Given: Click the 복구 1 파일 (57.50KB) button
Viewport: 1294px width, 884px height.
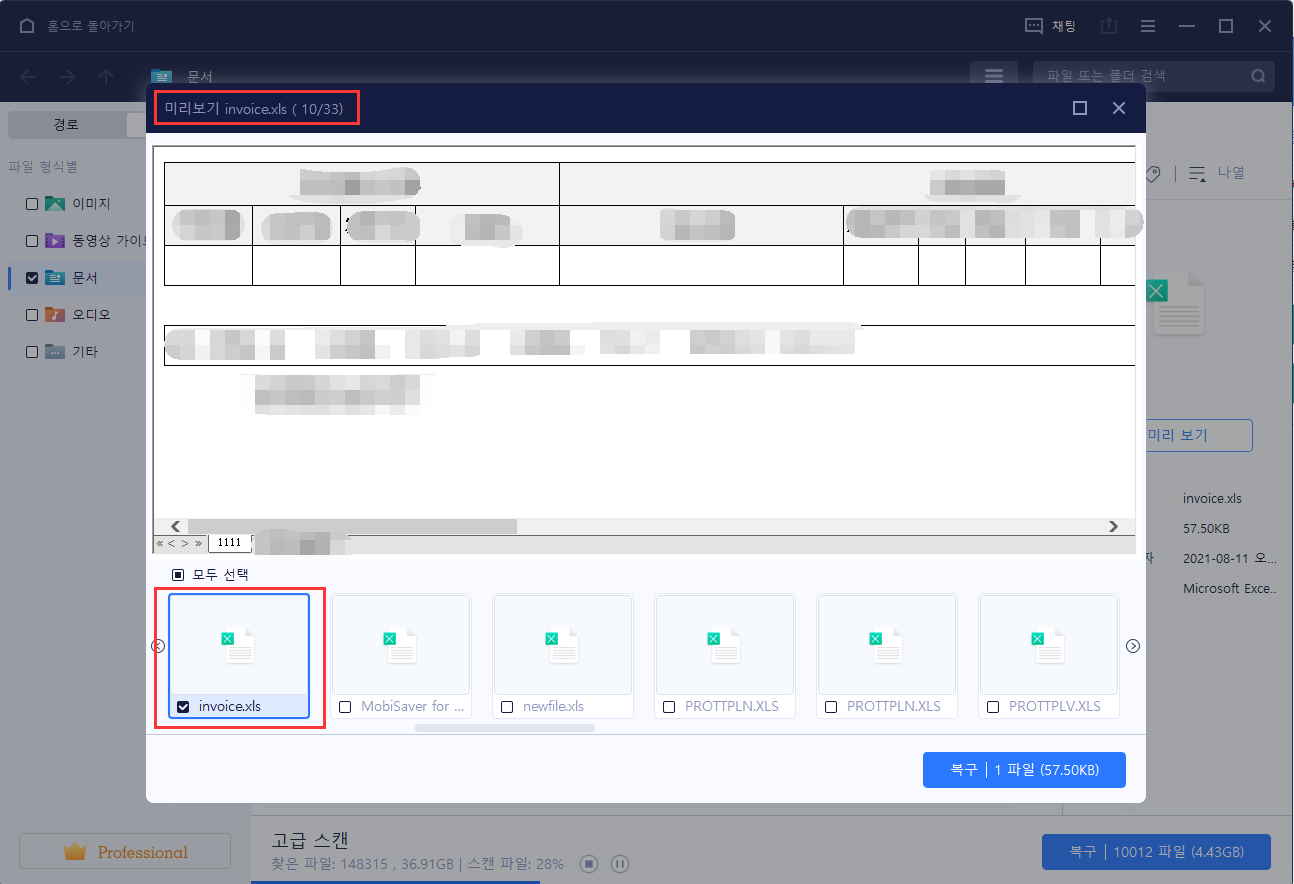Looking at the screenshot, I should tap(1024, 770).
